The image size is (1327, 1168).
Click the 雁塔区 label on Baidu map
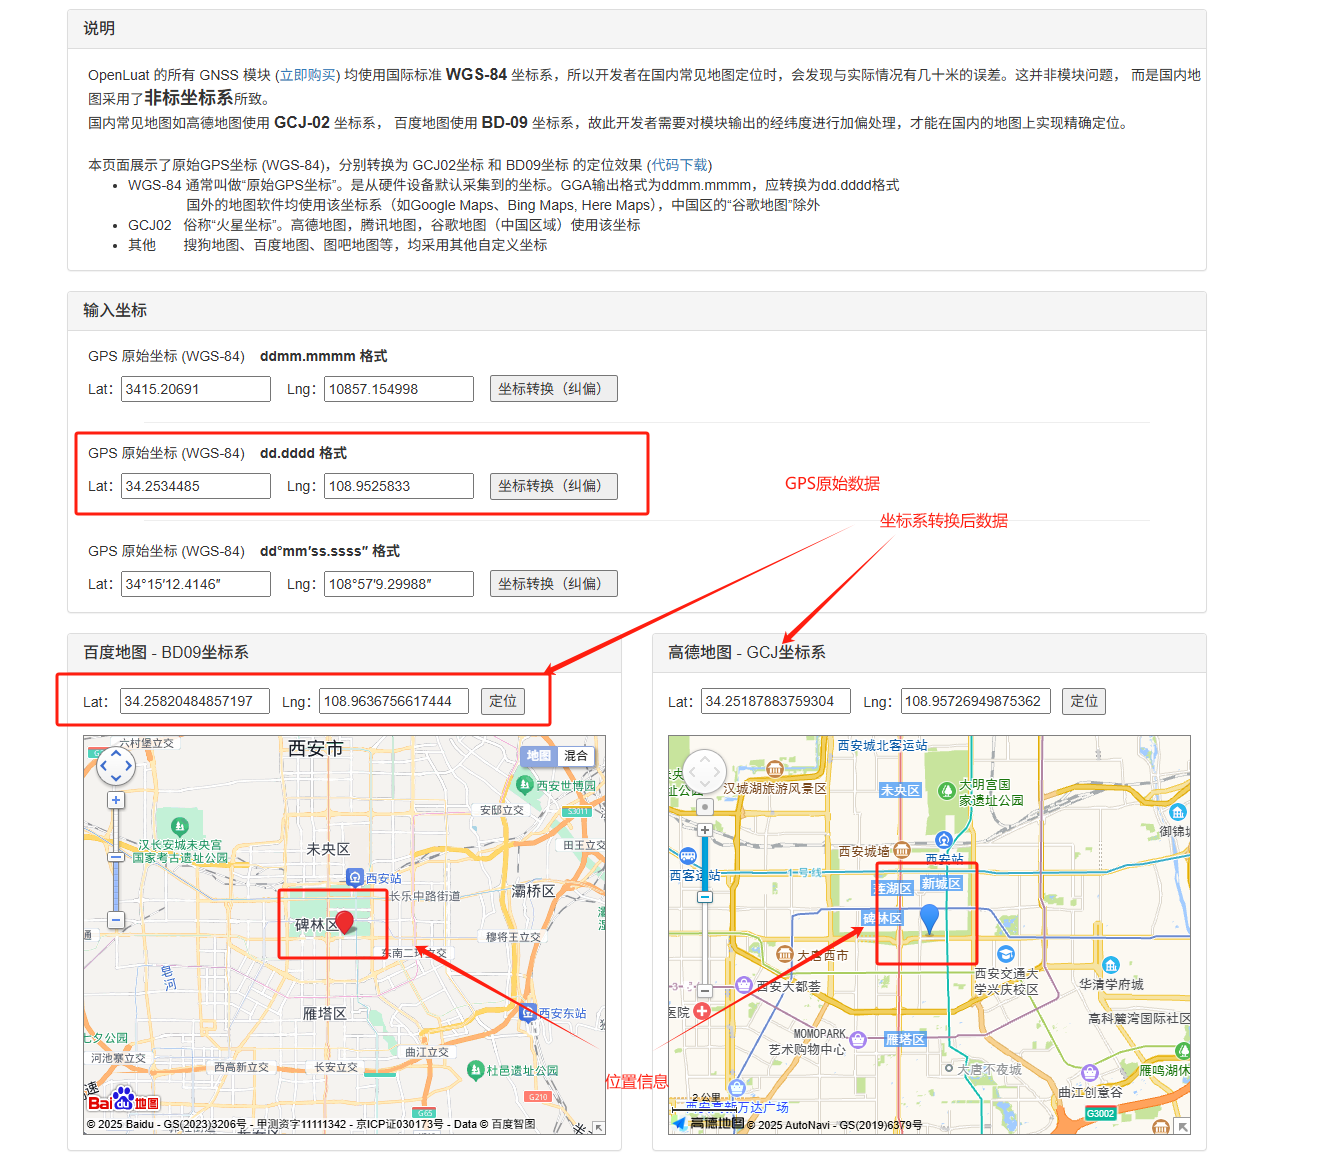(x=325, y=1013)
